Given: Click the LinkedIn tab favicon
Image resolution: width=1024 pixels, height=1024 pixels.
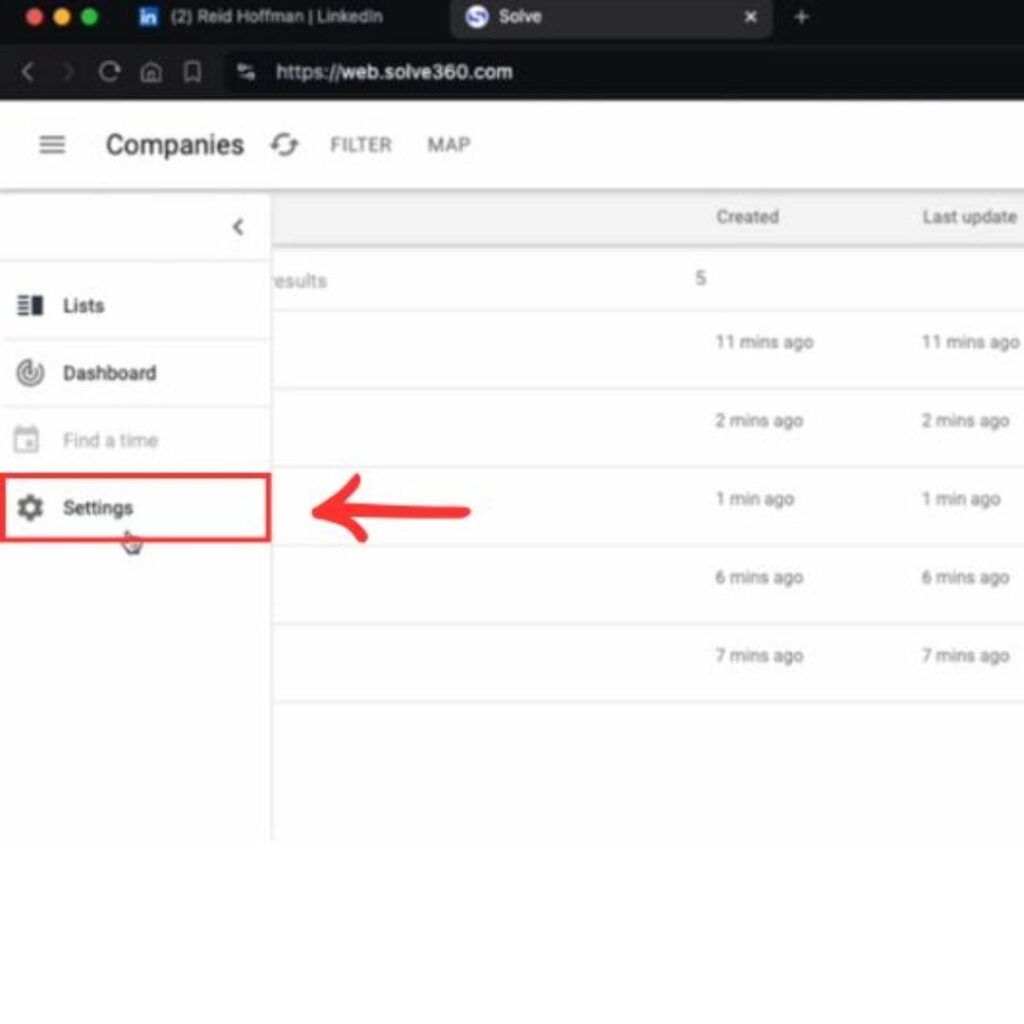Looking at the screenshot, I should coord(149,16).
